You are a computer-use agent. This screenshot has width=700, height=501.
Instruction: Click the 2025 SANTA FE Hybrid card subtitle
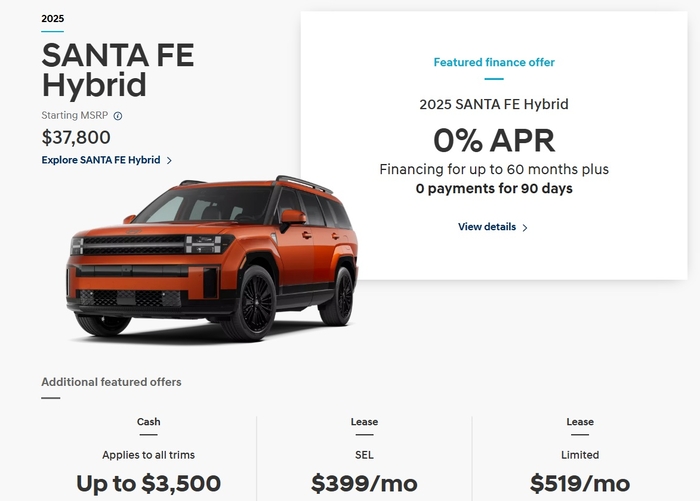pos(494,104)
